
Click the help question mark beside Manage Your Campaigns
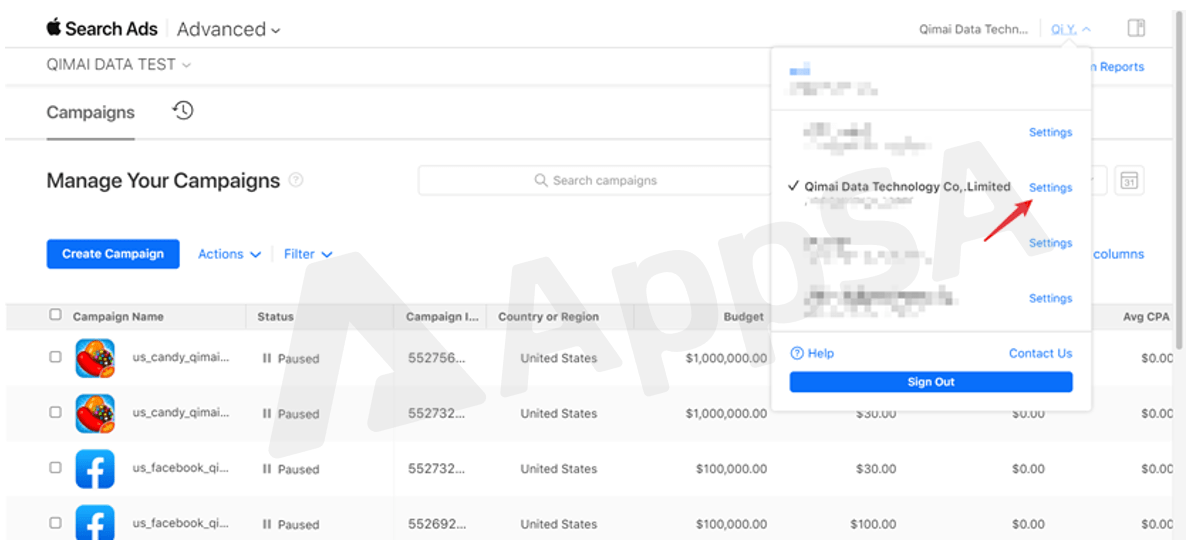(x=296, y=181)
